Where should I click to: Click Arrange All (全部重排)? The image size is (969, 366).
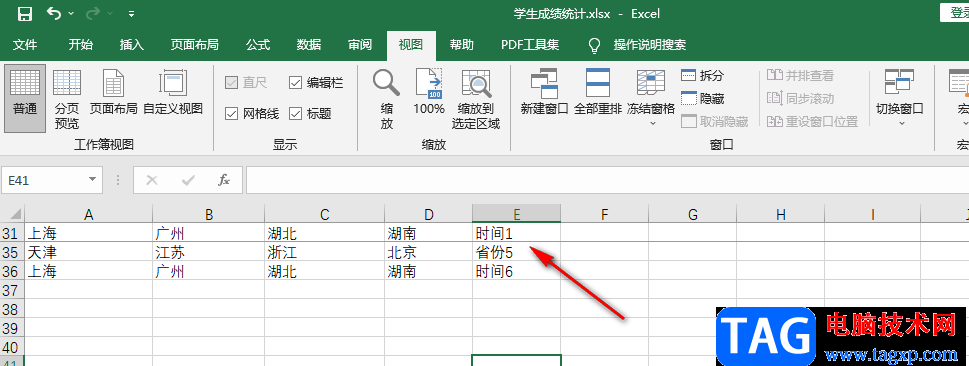point(598,92)
